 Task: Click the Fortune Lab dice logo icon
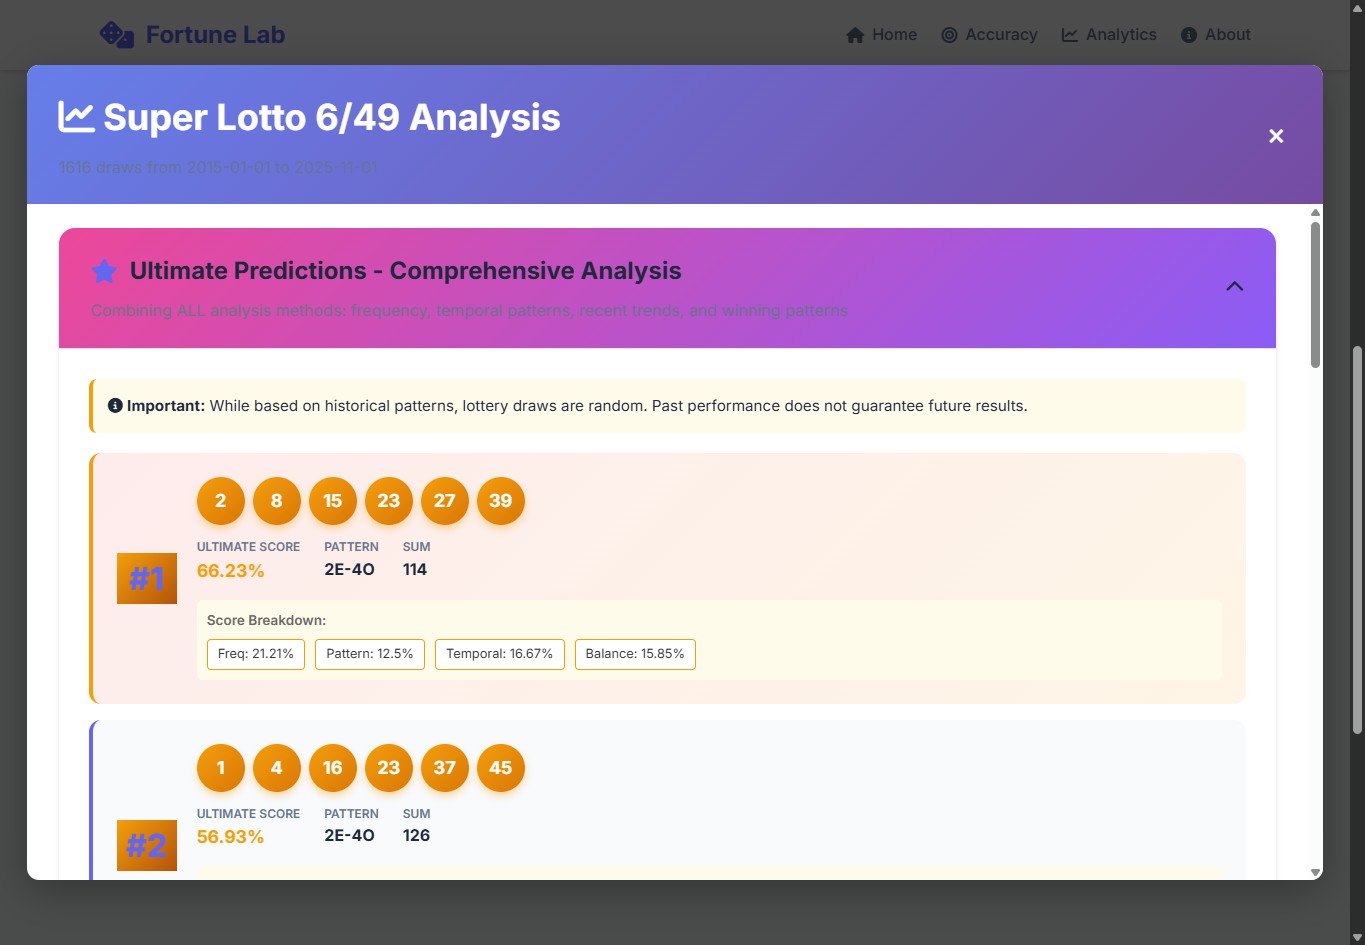point(117,35)
